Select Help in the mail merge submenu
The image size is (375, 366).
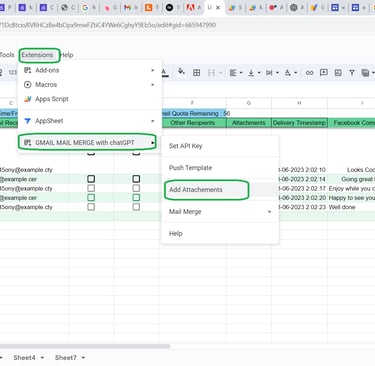220,234
